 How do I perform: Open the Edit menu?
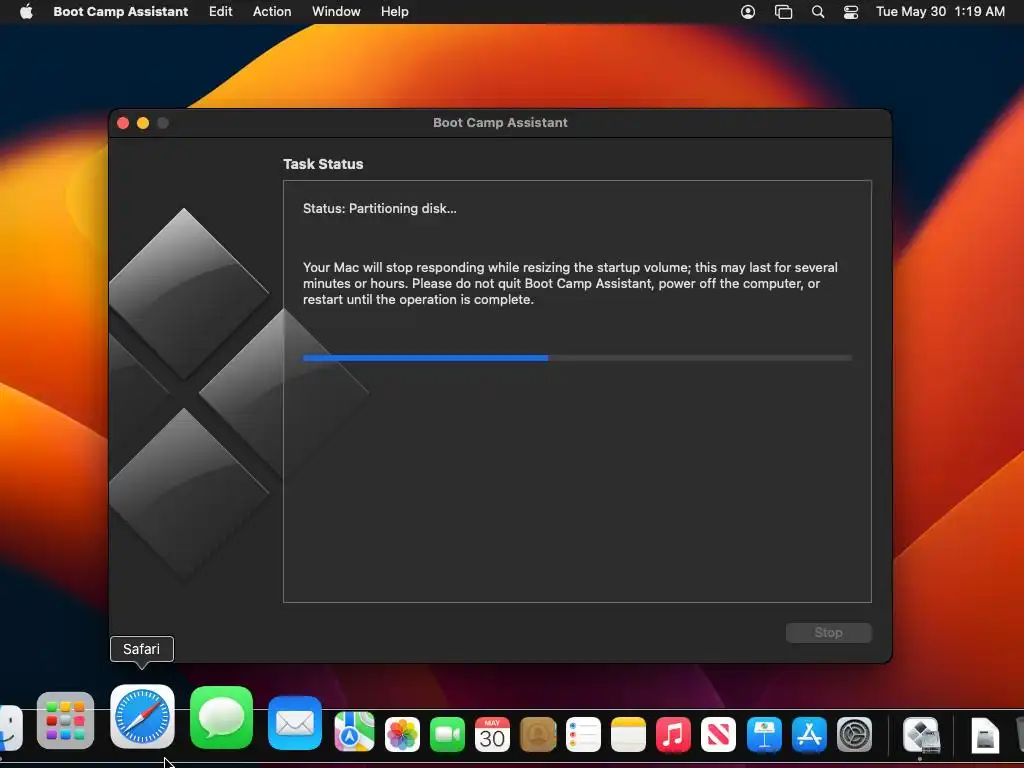(221, 11)
